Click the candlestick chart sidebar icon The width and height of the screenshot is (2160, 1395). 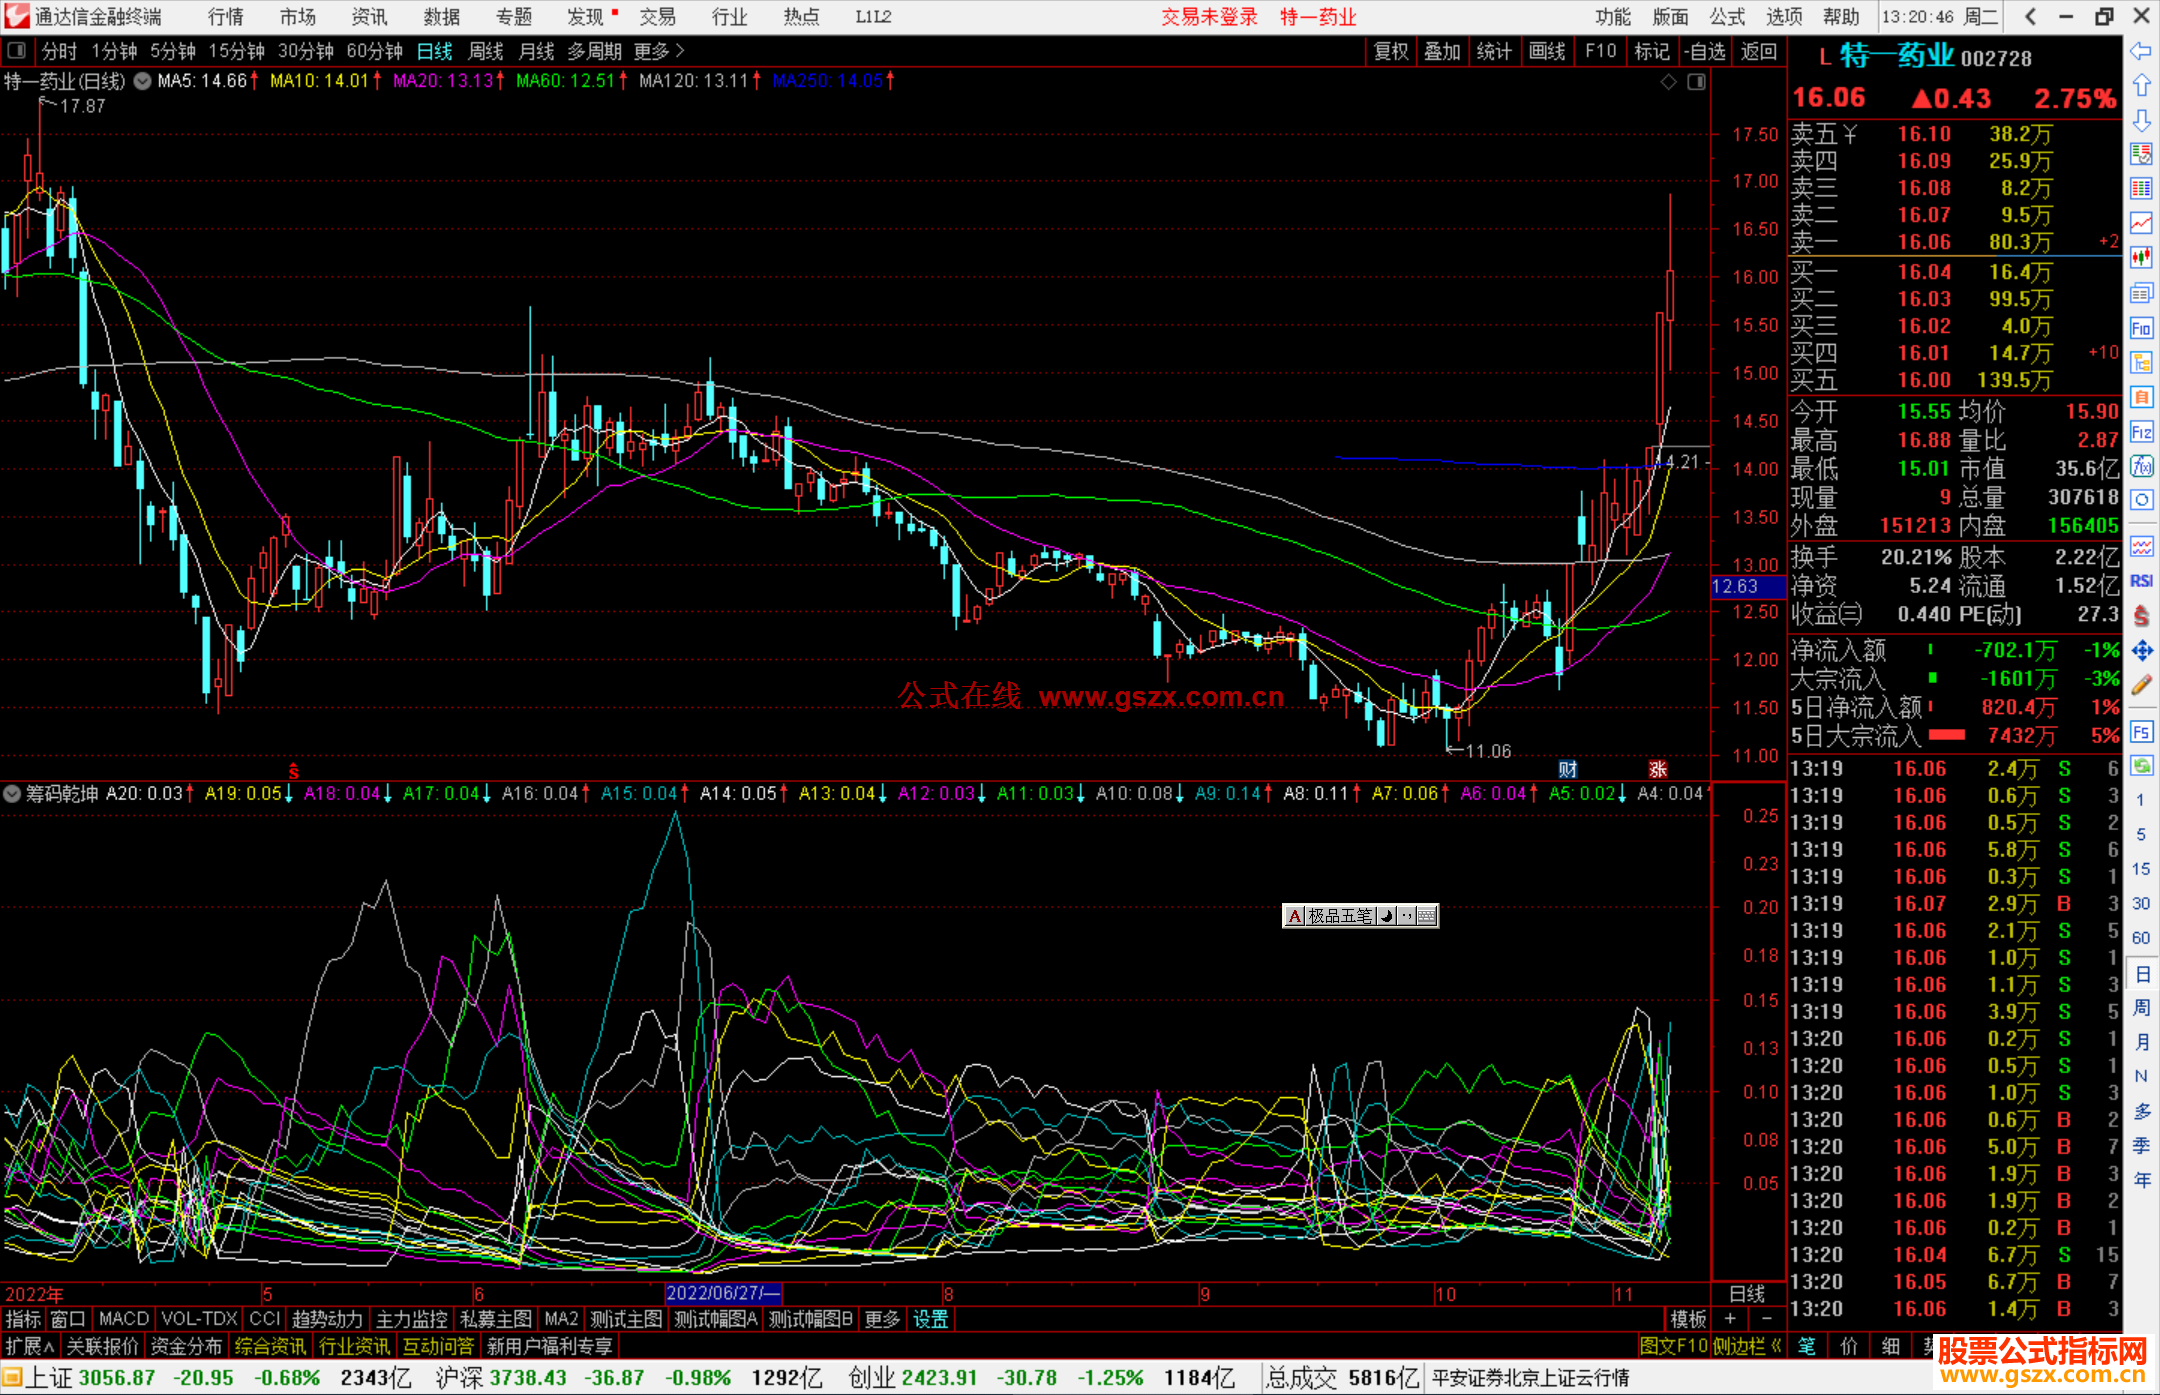[2141, 258]
